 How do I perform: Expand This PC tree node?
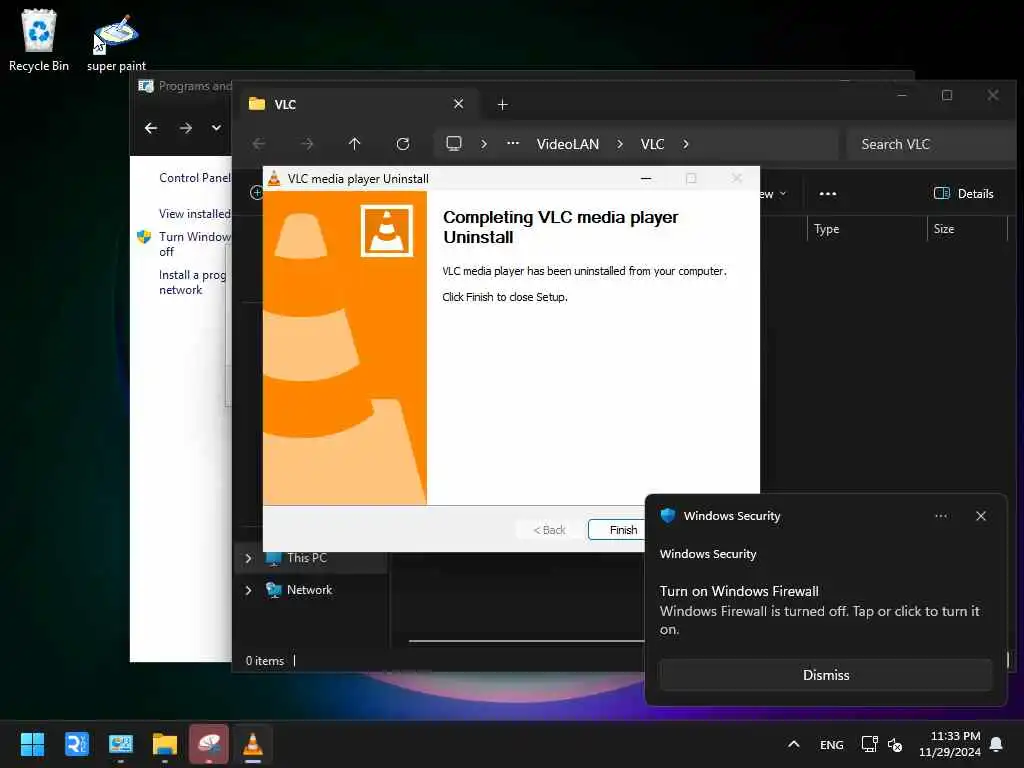click(x=248, y=558)
